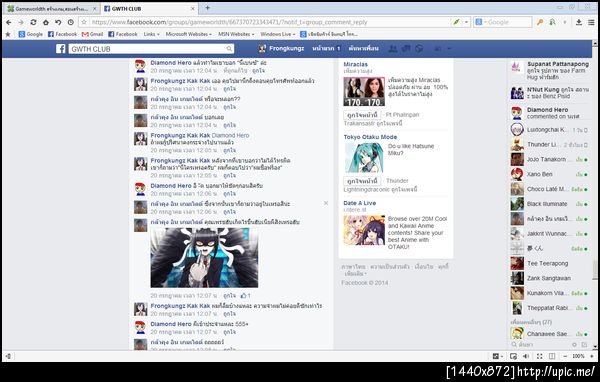Open Facebook friend requests icon
Image resolution: width=600 pixels, height=382 pixels.
pyautogui.click(x=393, y=49)
